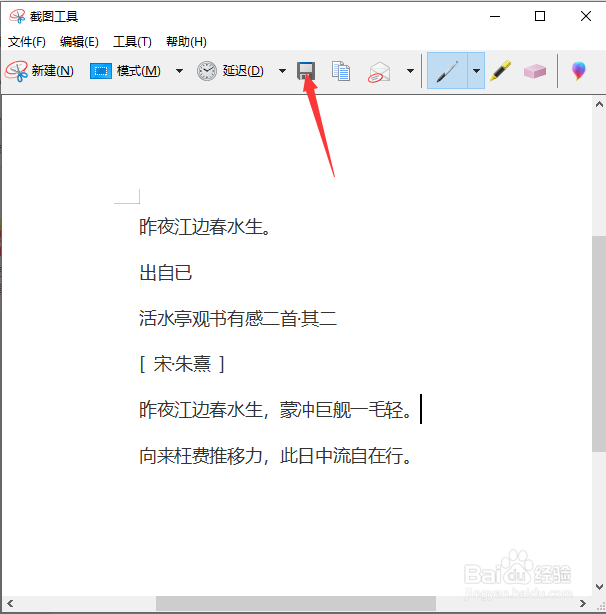Minimize the Snipping Tool window
606x614 pixels.
pyautogui.click(x=495, y=16)
